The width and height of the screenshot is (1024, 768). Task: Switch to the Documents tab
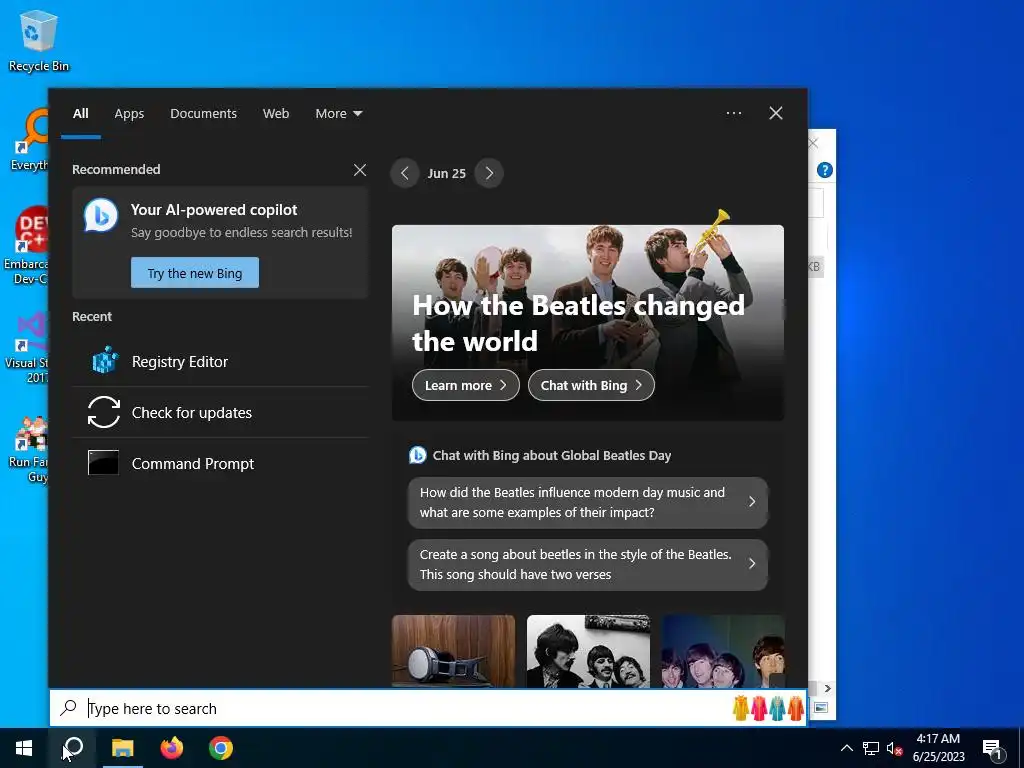click(203, 113)
